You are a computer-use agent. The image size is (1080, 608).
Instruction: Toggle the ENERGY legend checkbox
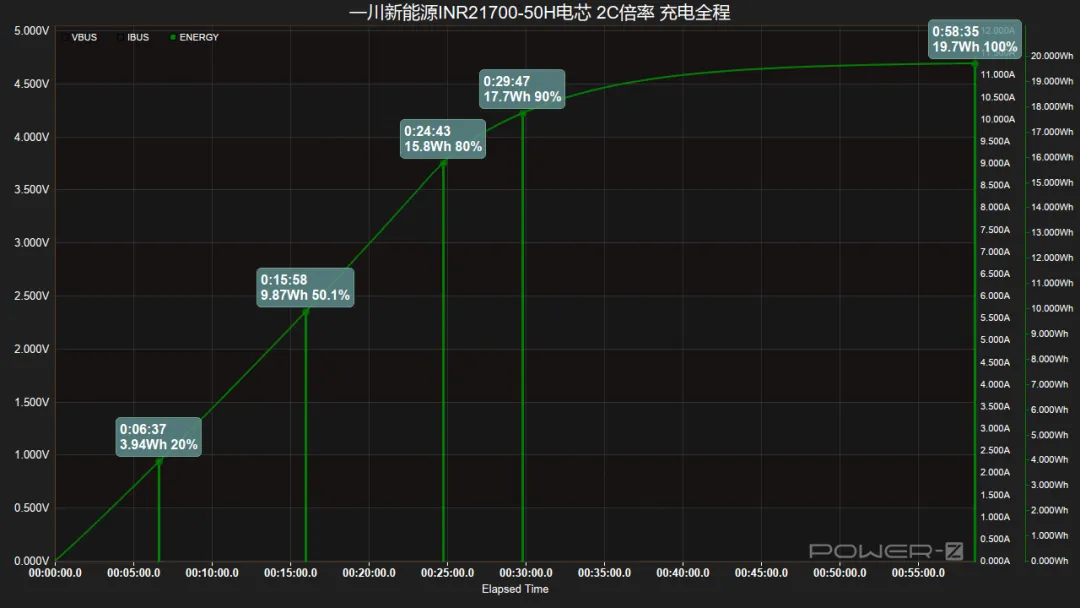pos(173,37)
